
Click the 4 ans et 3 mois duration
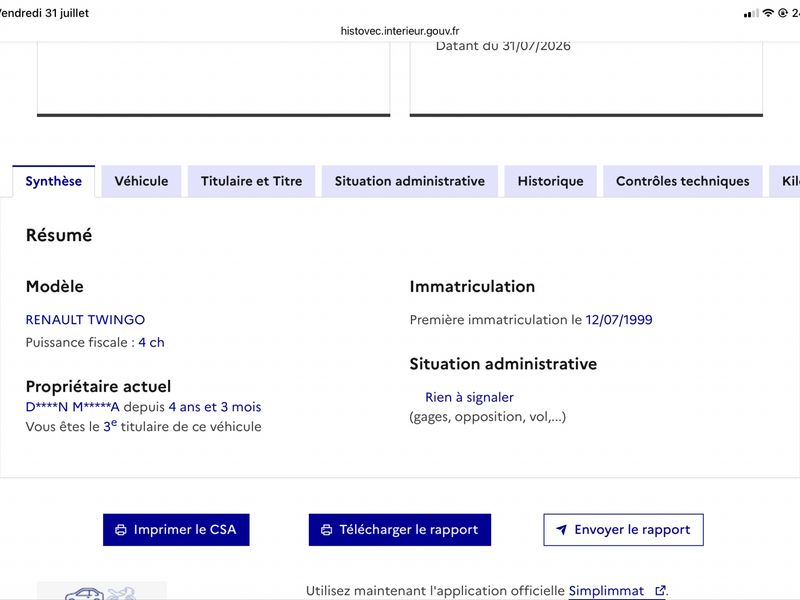click(x=215, y=407)
